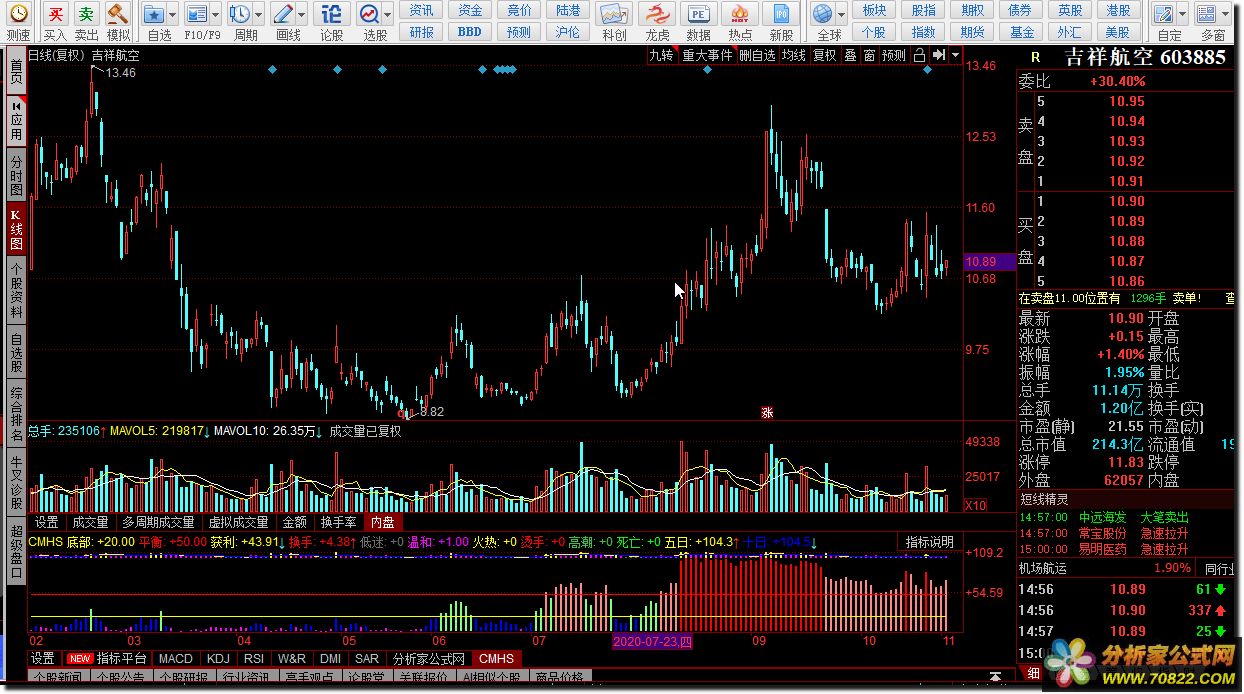Screen dimensions: 1244x694
Task: Click the 买入 buy icon
Action: tap(55, 14)
